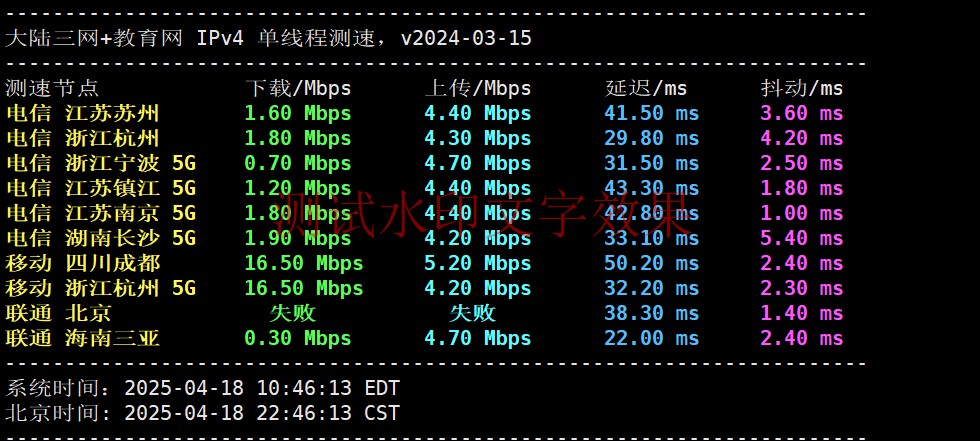Click download value 0.70 Mbps

[298, 163]
